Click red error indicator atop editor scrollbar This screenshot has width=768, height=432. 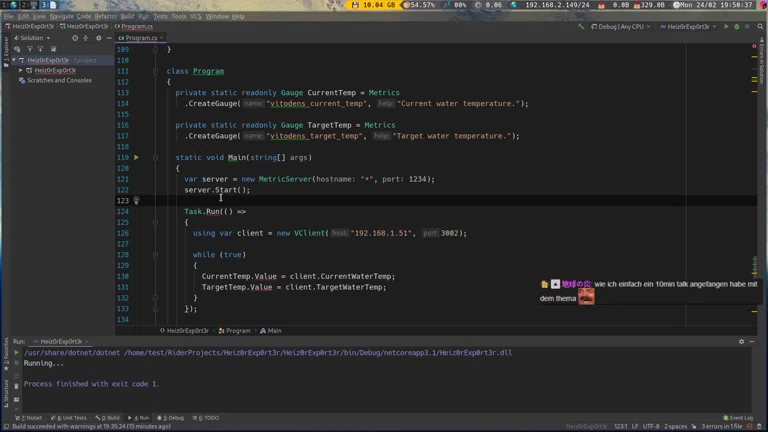coord(754,46)
